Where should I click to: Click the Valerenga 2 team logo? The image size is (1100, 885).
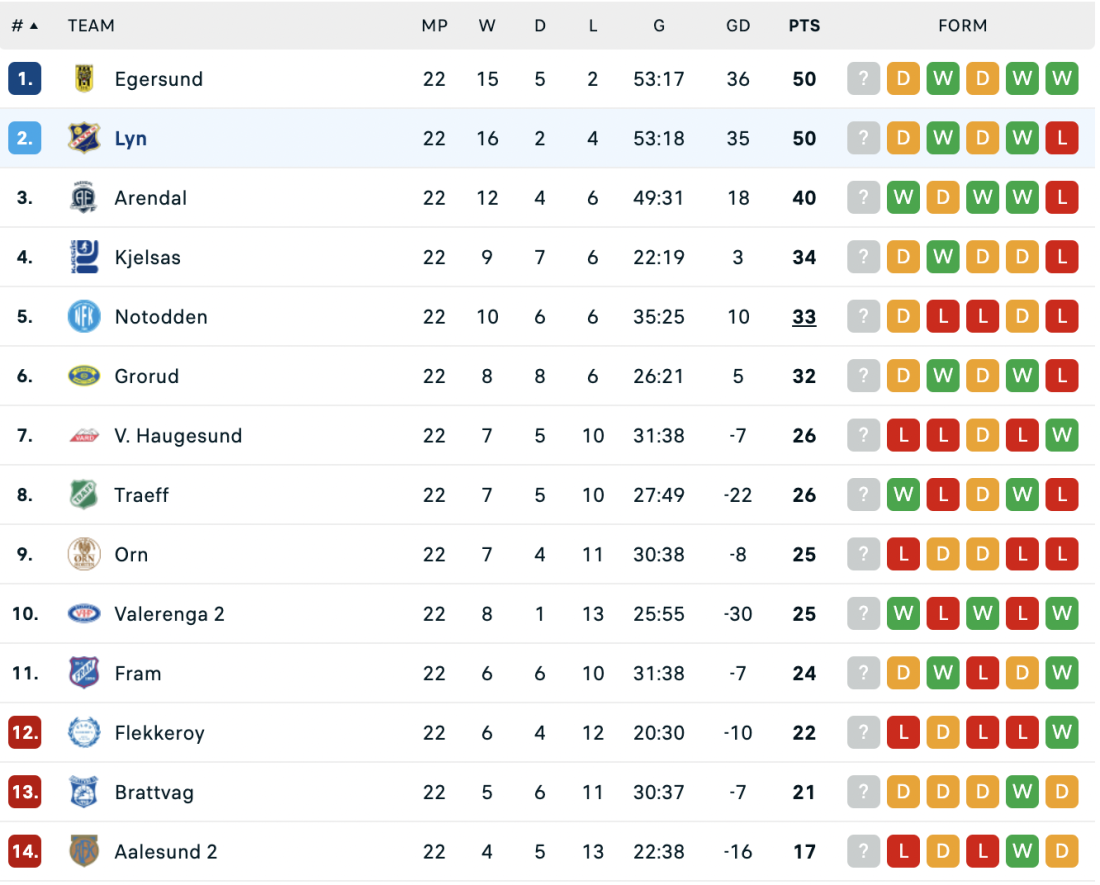tap(84, 614)
